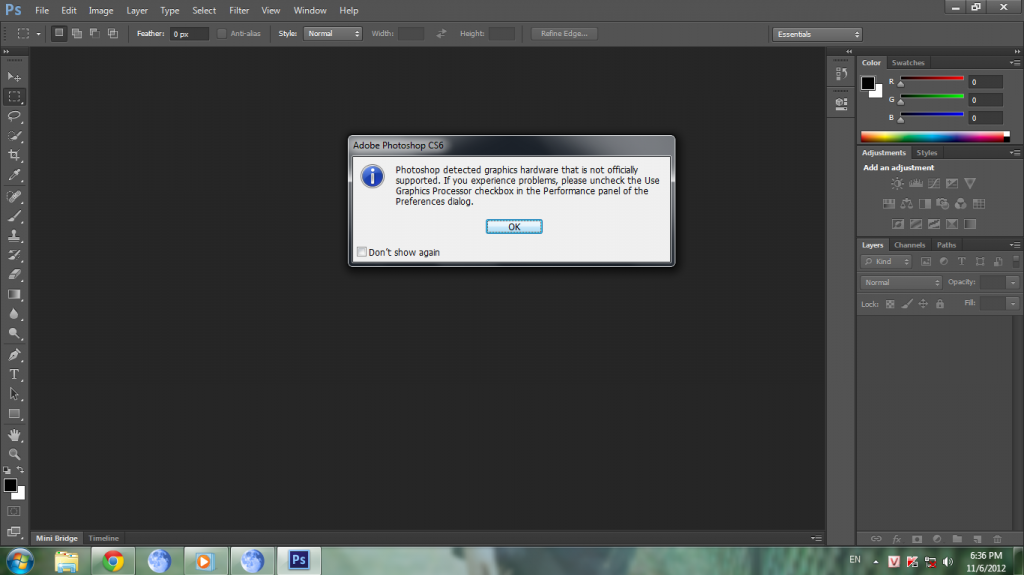Select the Brush tool
Image resolution: width=1024 pixels, height=575 pixels.
[14, 216]
